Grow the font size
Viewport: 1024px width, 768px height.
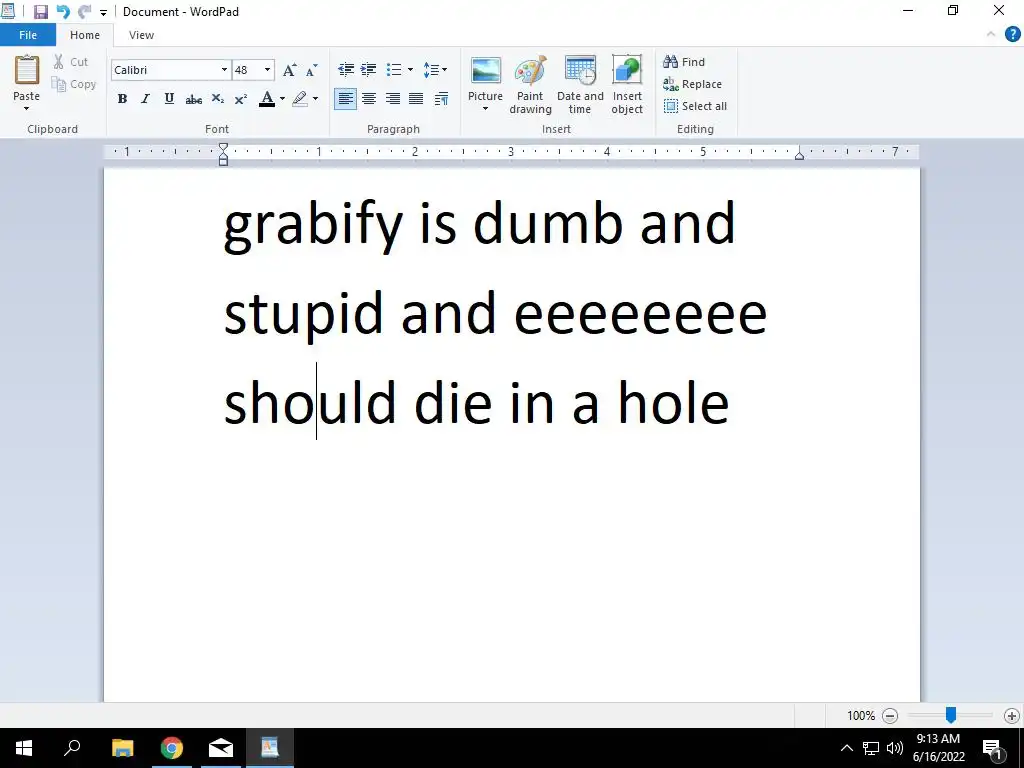pos(289,70)
